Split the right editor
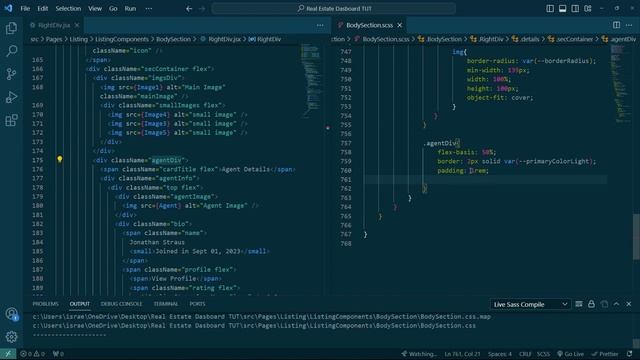The image size is (640, 360). click(x=616, y=25)
